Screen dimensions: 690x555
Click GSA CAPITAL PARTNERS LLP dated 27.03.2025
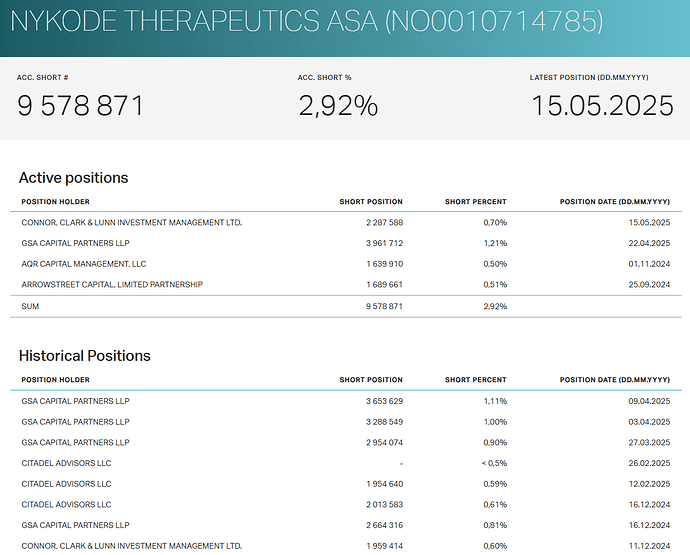pyautogui.click(x=75, y=443)
